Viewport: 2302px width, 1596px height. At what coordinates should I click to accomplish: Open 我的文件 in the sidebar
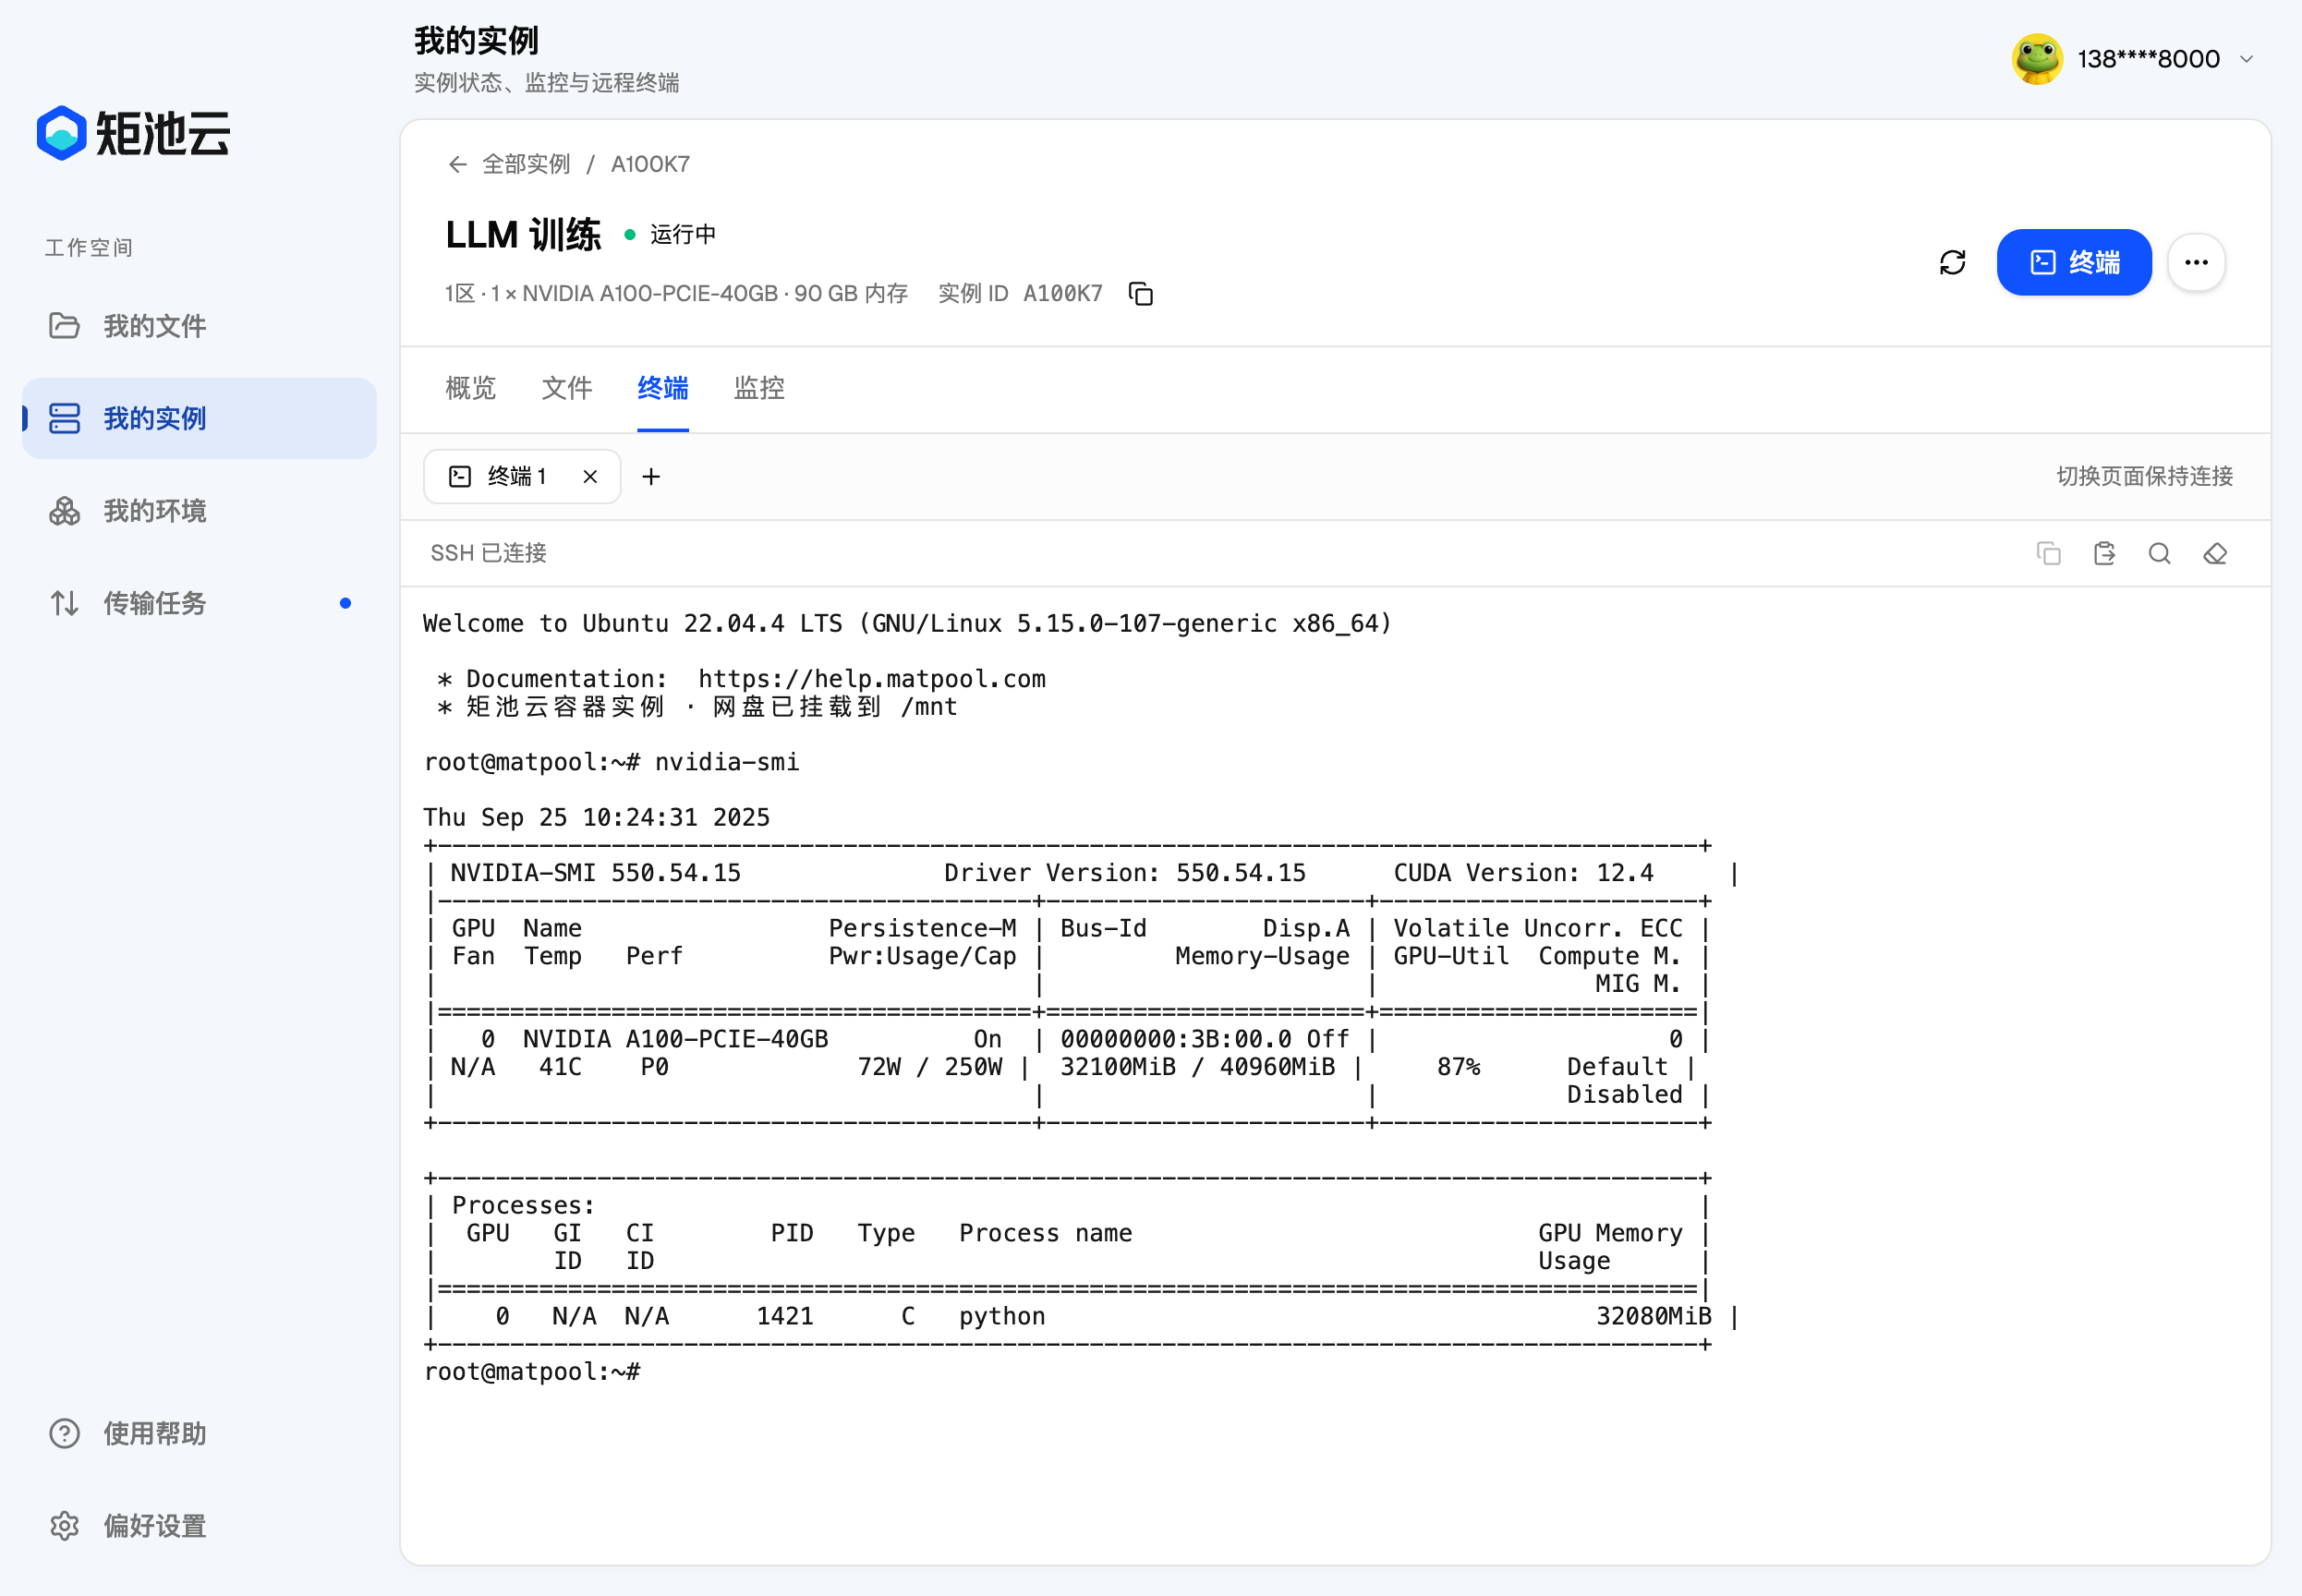(x=199, y=326)
